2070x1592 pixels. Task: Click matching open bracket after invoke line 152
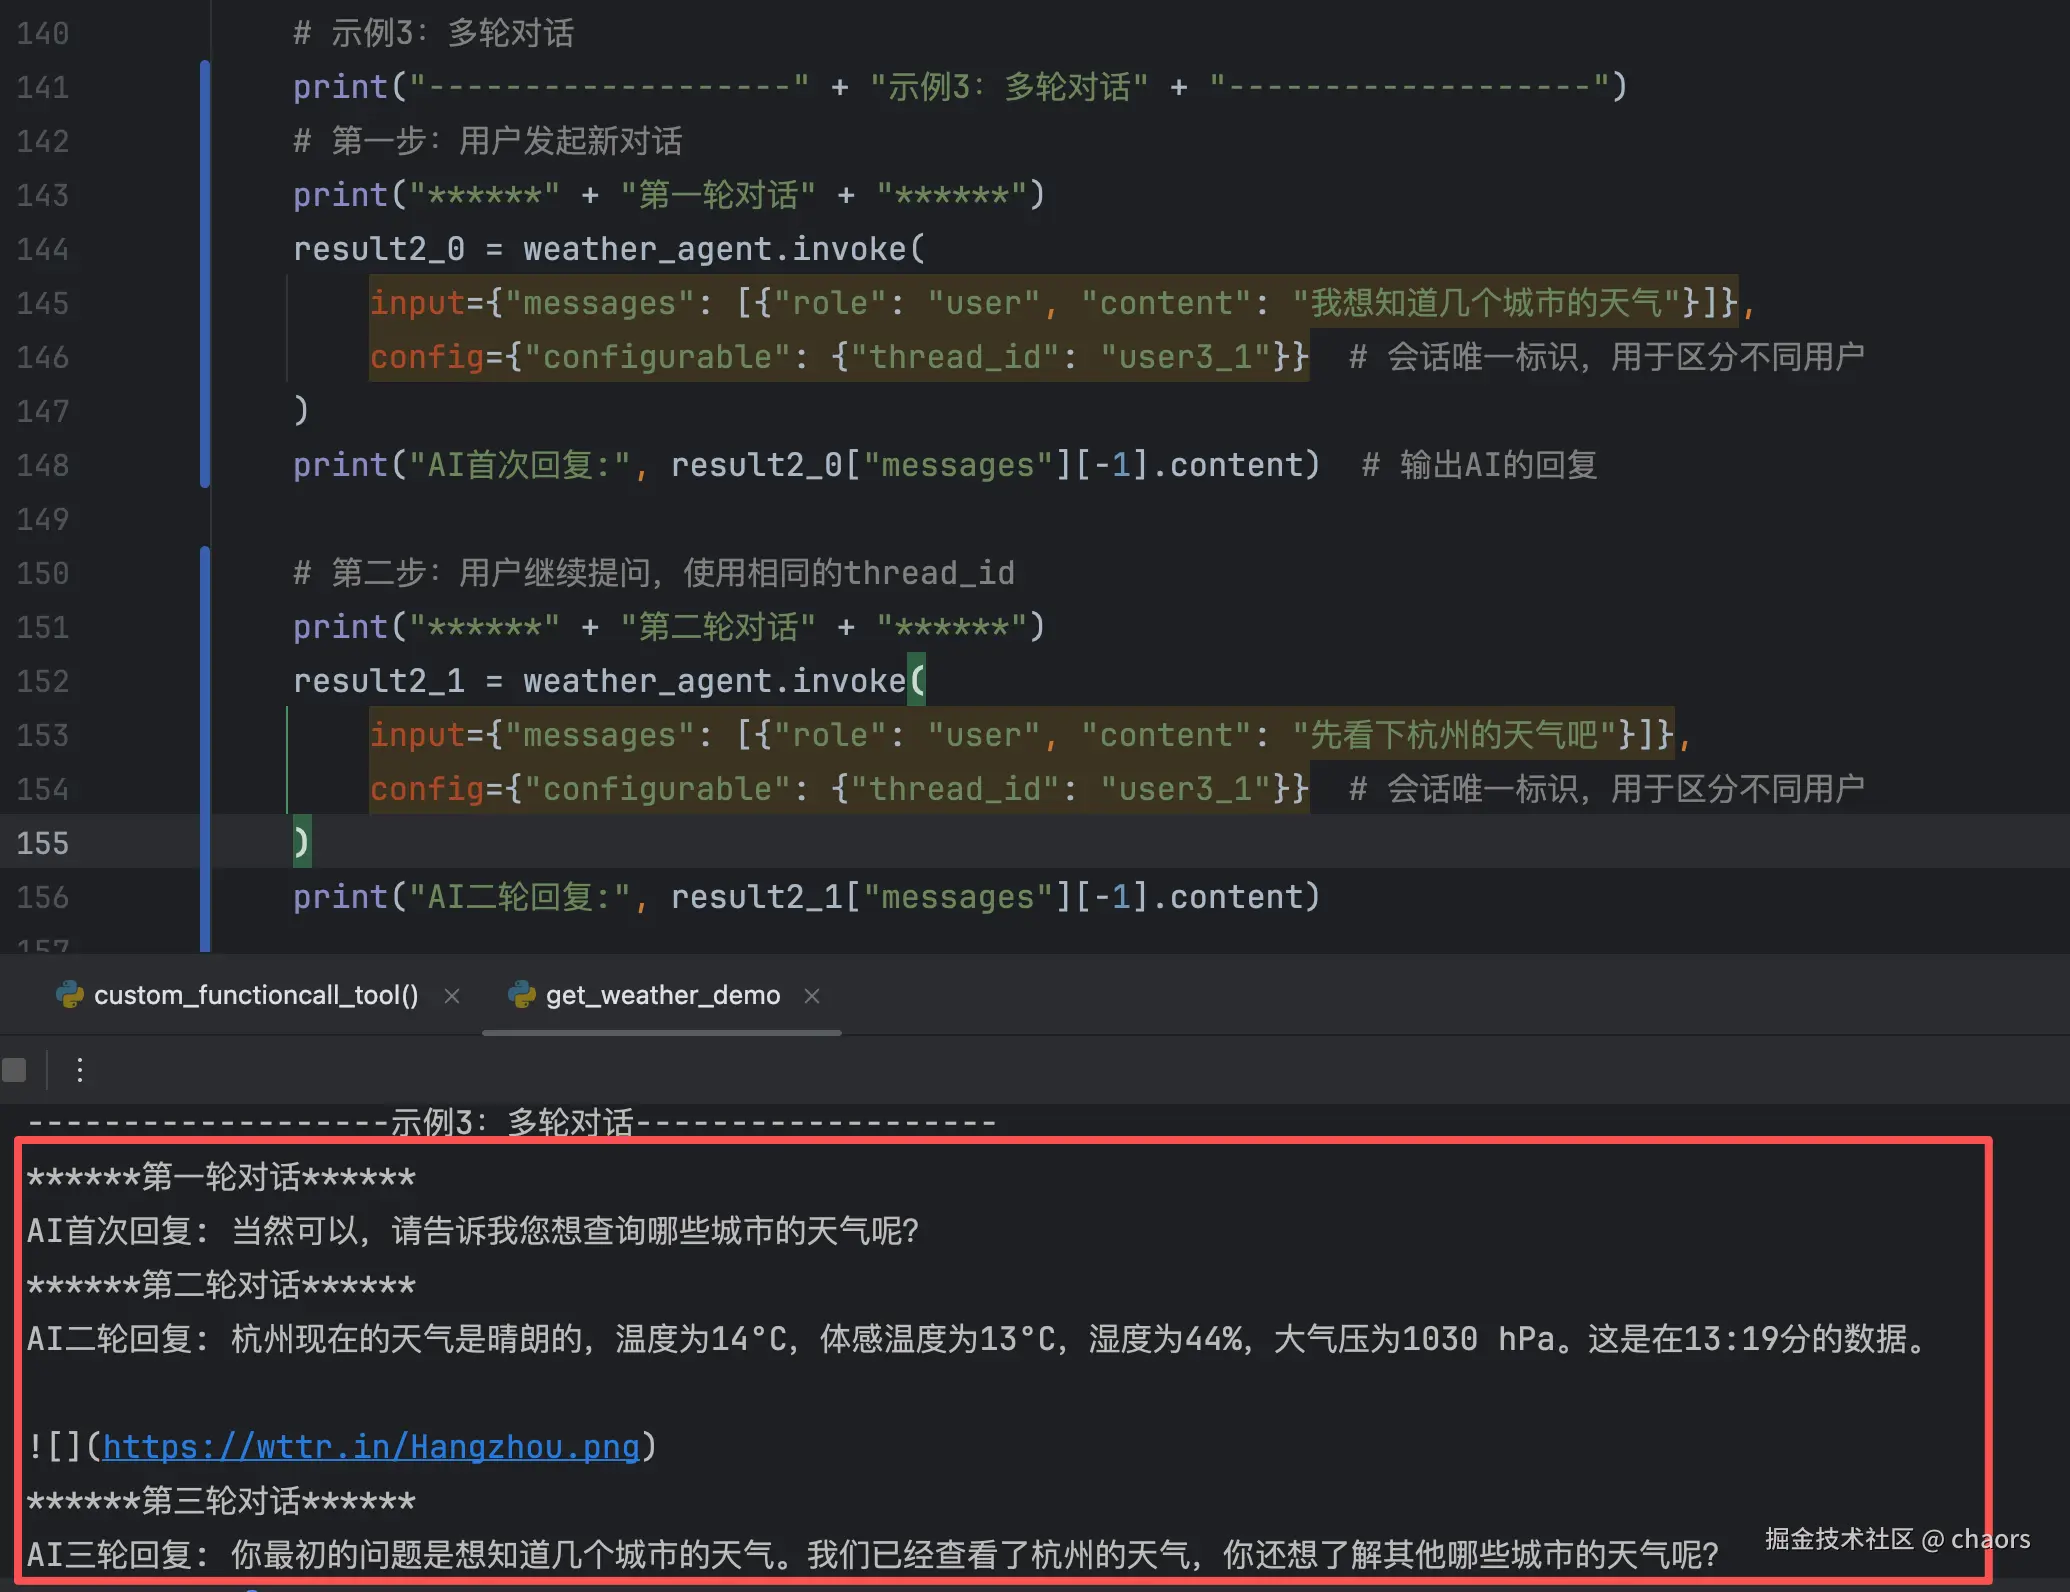[917, 681]
